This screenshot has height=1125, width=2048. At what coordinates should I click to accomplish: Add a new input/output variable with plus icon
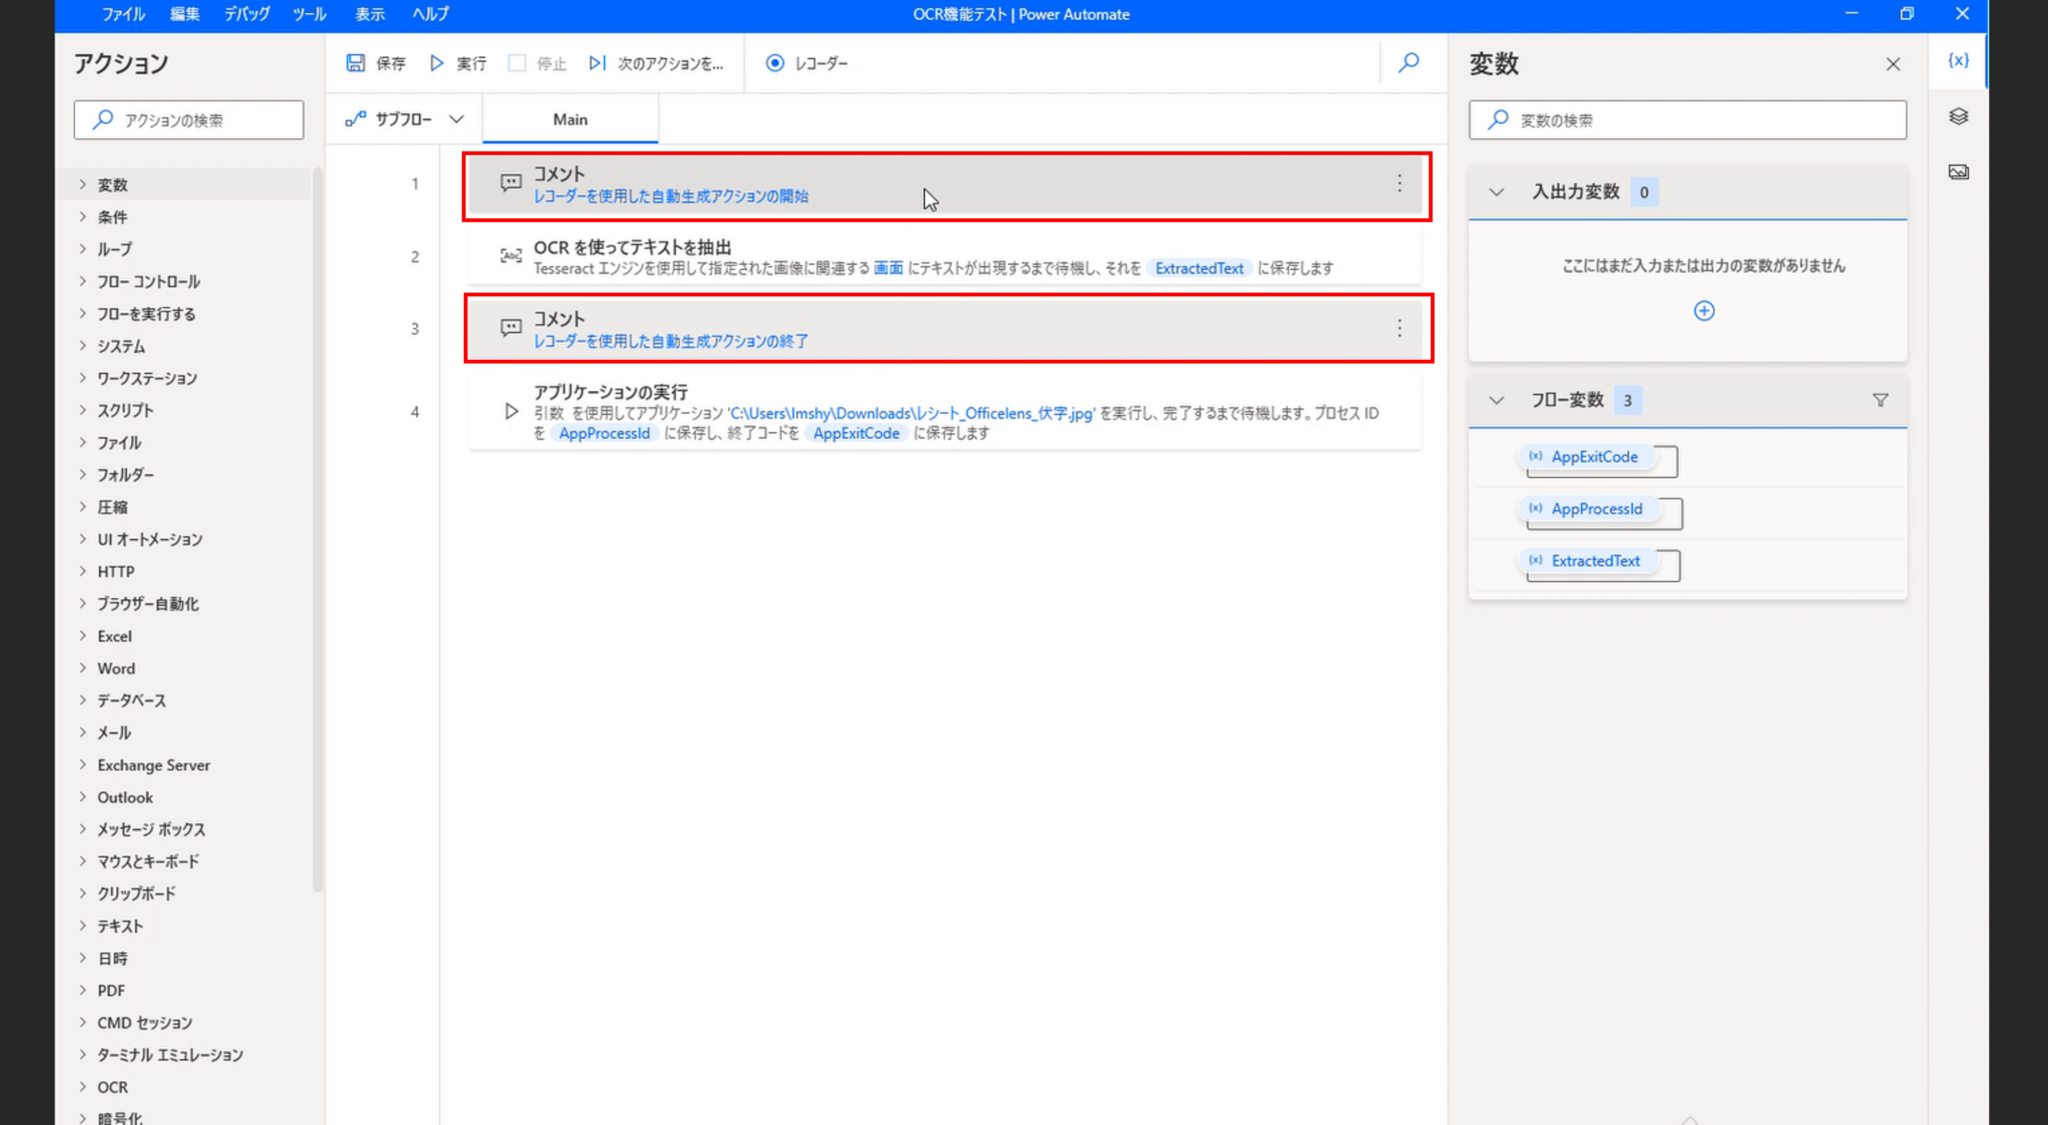pyautogui.click(x=1703, y=311)
